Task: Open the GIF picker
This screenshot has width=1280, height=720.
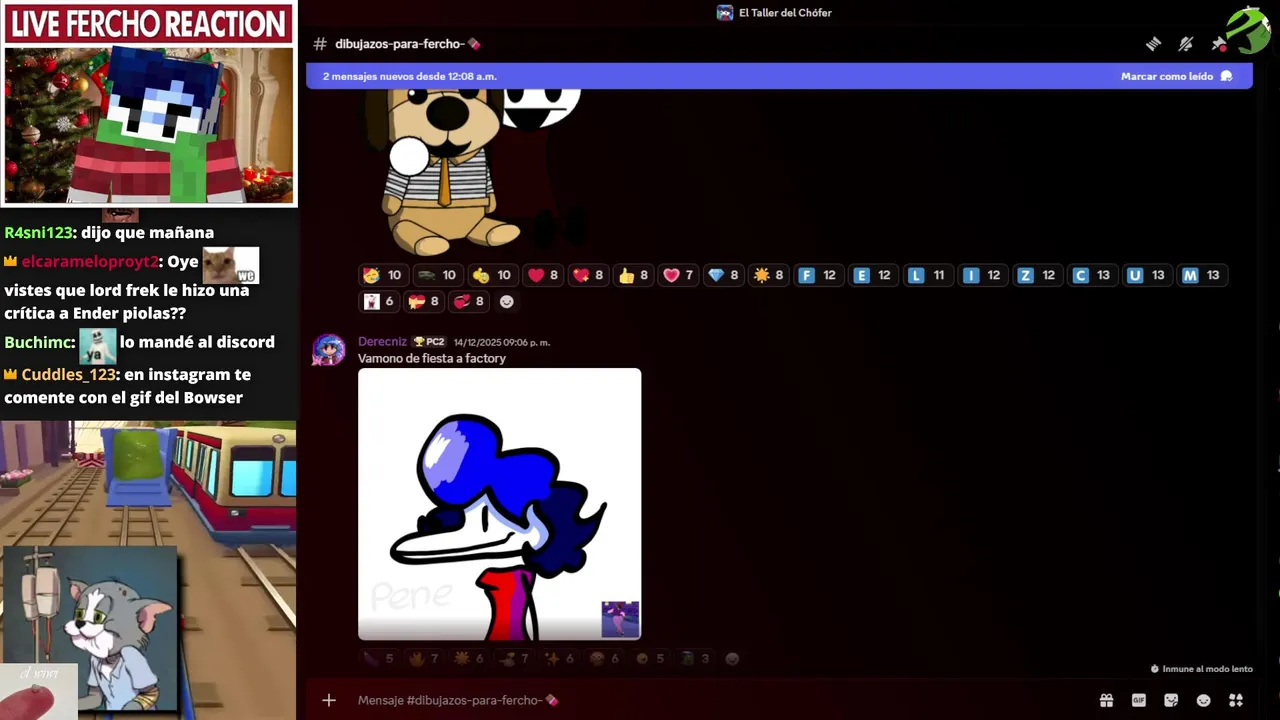Action: [1138, 700]
